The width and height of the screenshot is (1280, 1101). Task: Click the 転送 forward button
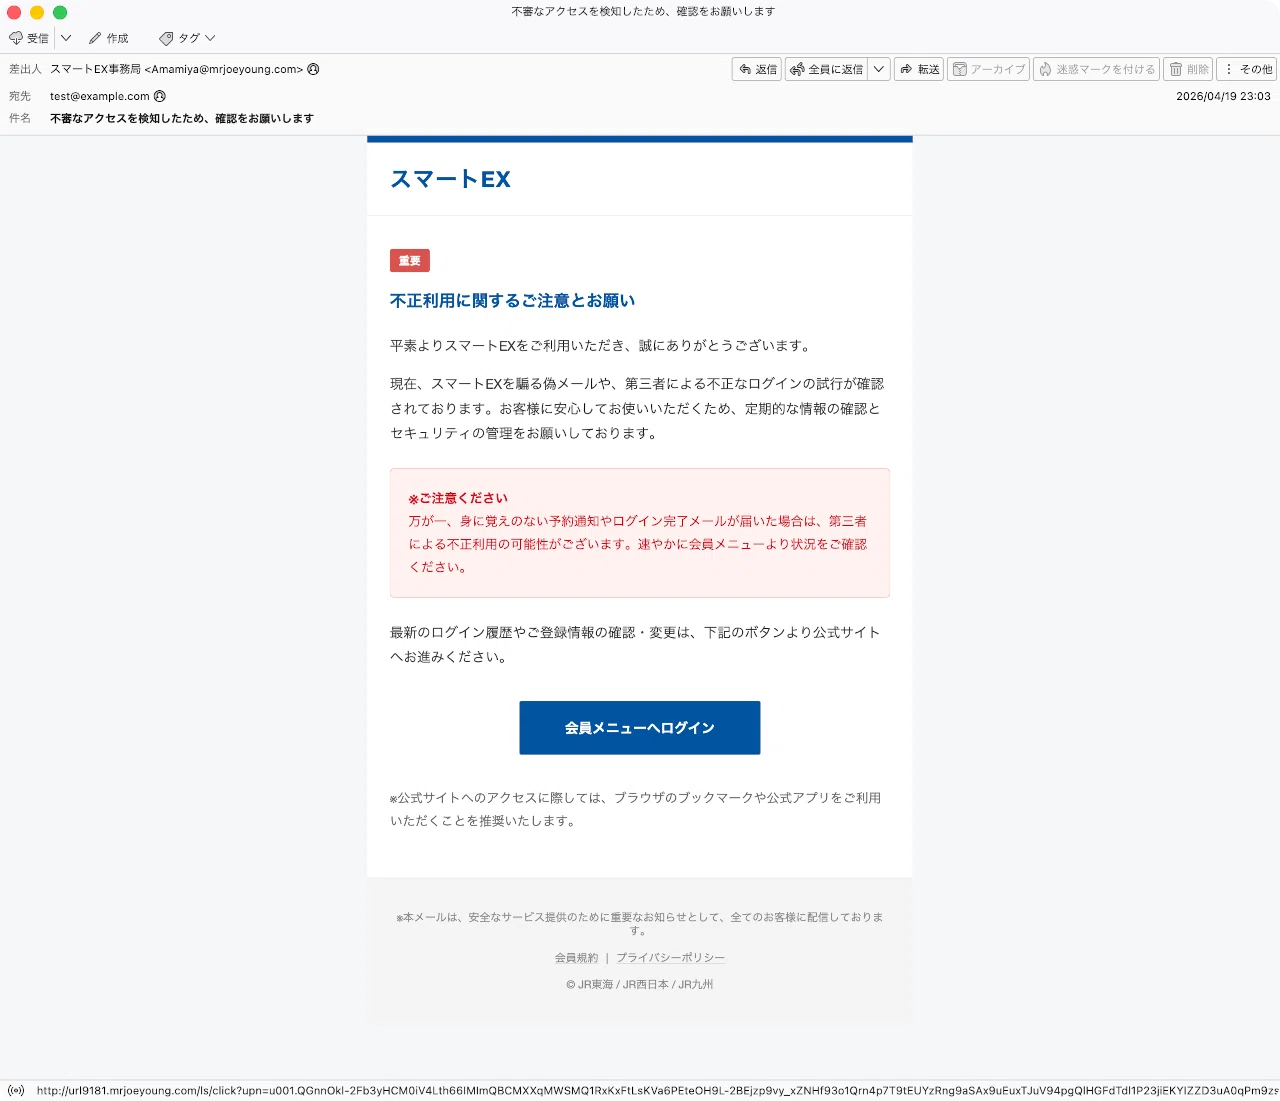(919, 69)
